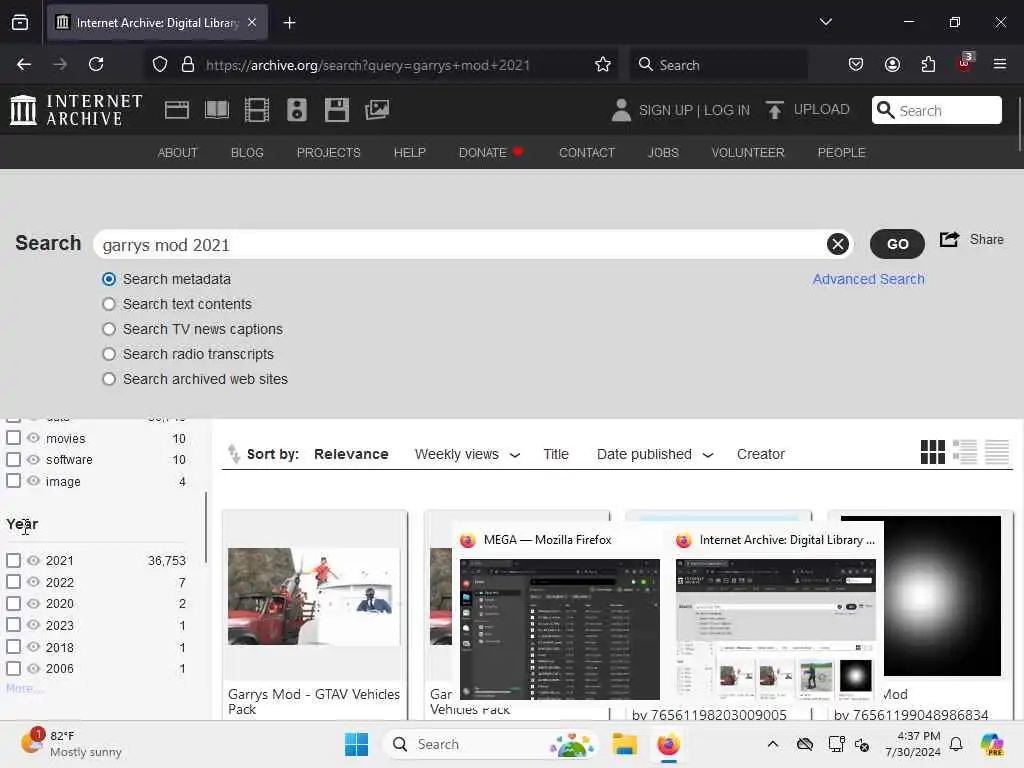The image size is (1024, 768).
Task: Hide results for year 2023 with eye icon
Action: 33,625
